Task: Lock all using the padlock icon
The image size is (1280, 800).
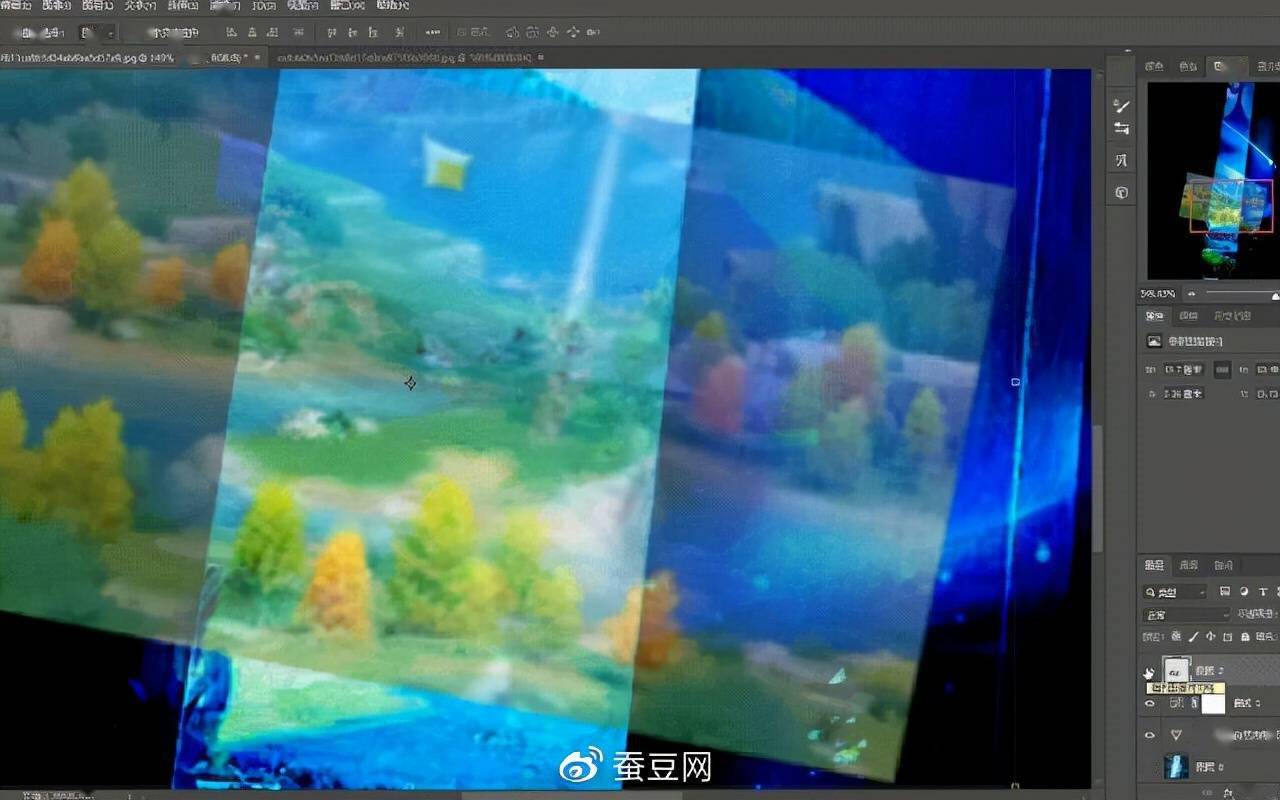Action: [x=1244, y=636]
